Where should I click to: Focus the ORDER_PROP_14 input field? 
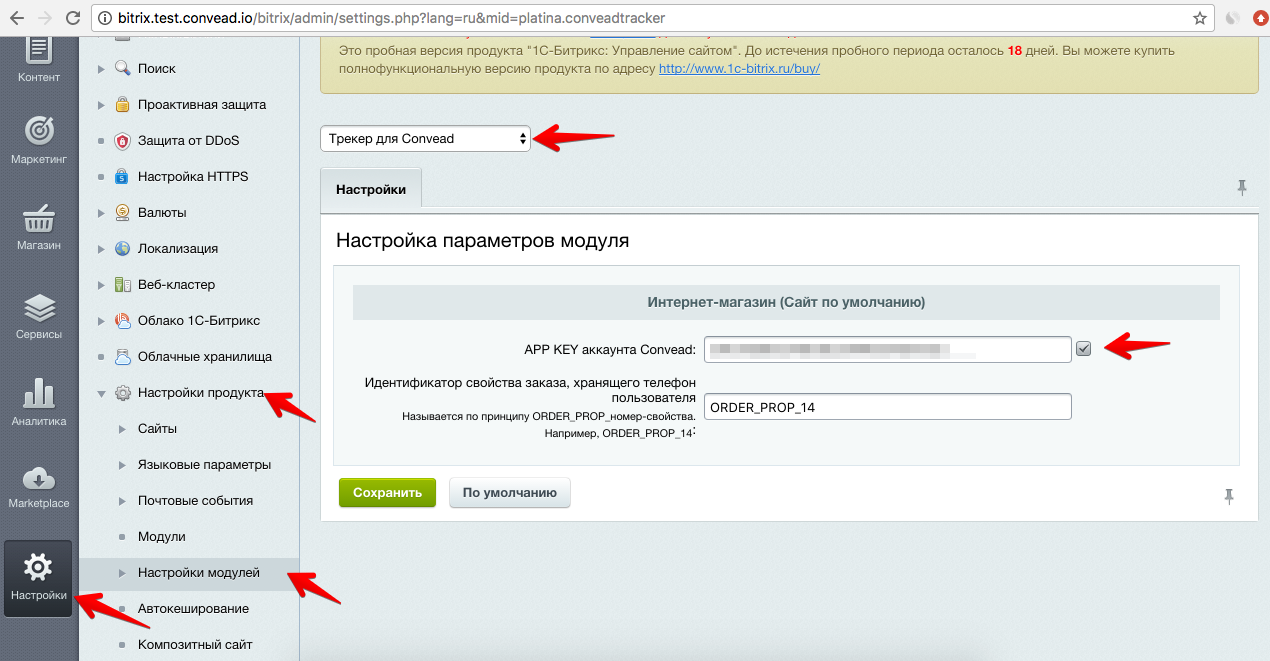(x=888, y=407)
